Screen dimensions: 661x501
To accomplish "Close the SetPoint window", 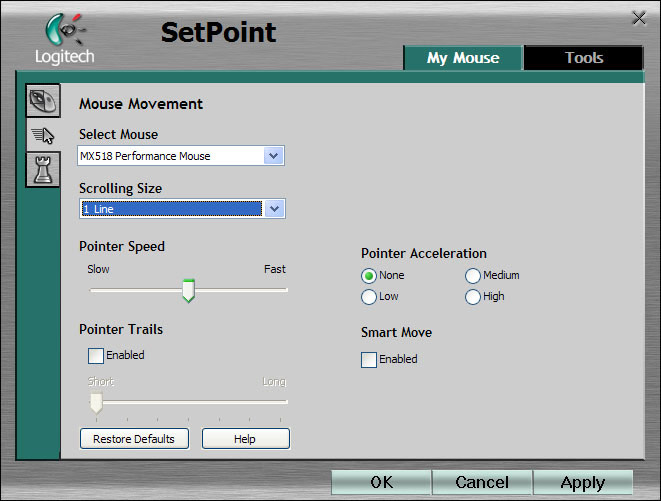I will [639, 18].
